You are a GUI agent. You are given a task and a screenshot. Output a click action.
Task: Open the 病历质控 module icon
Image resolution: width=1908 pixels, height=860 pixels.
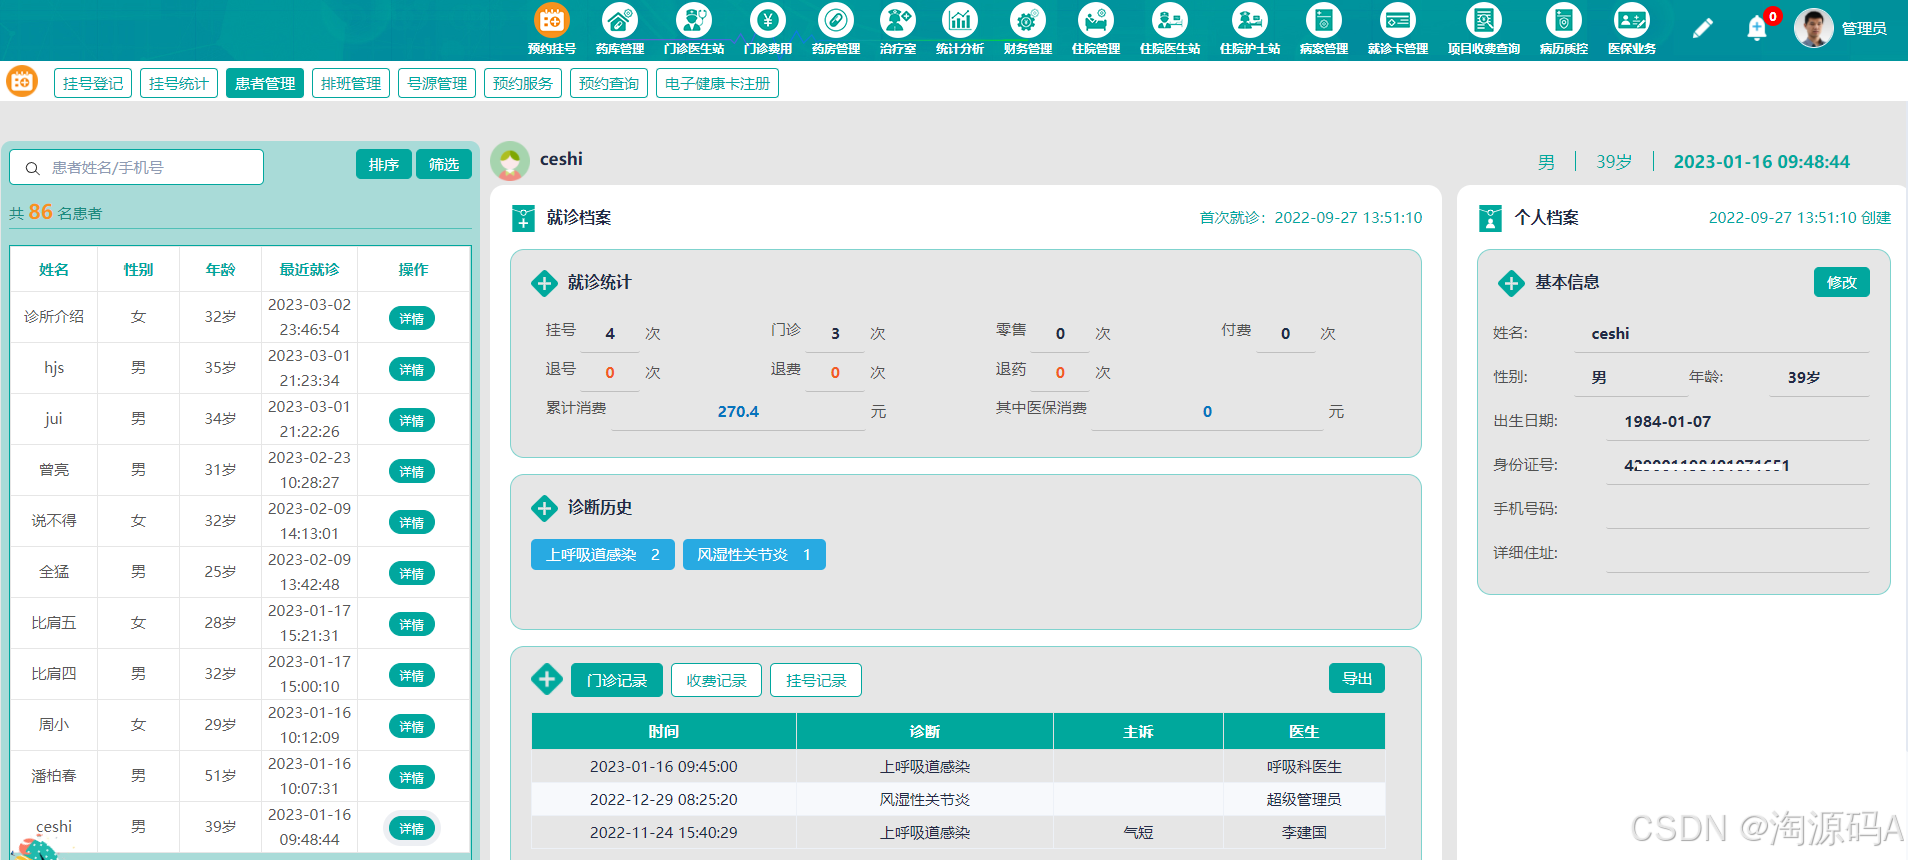pos(1564,20)
